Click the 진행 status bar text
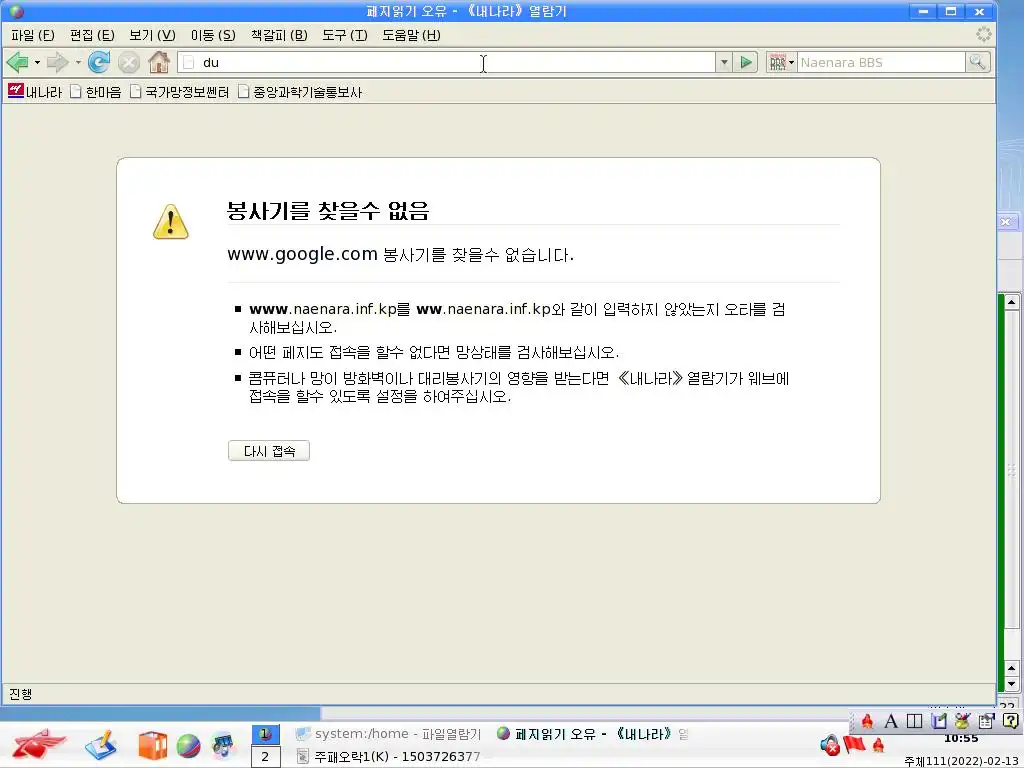The image size is (1024, 768). pos(20,694)
